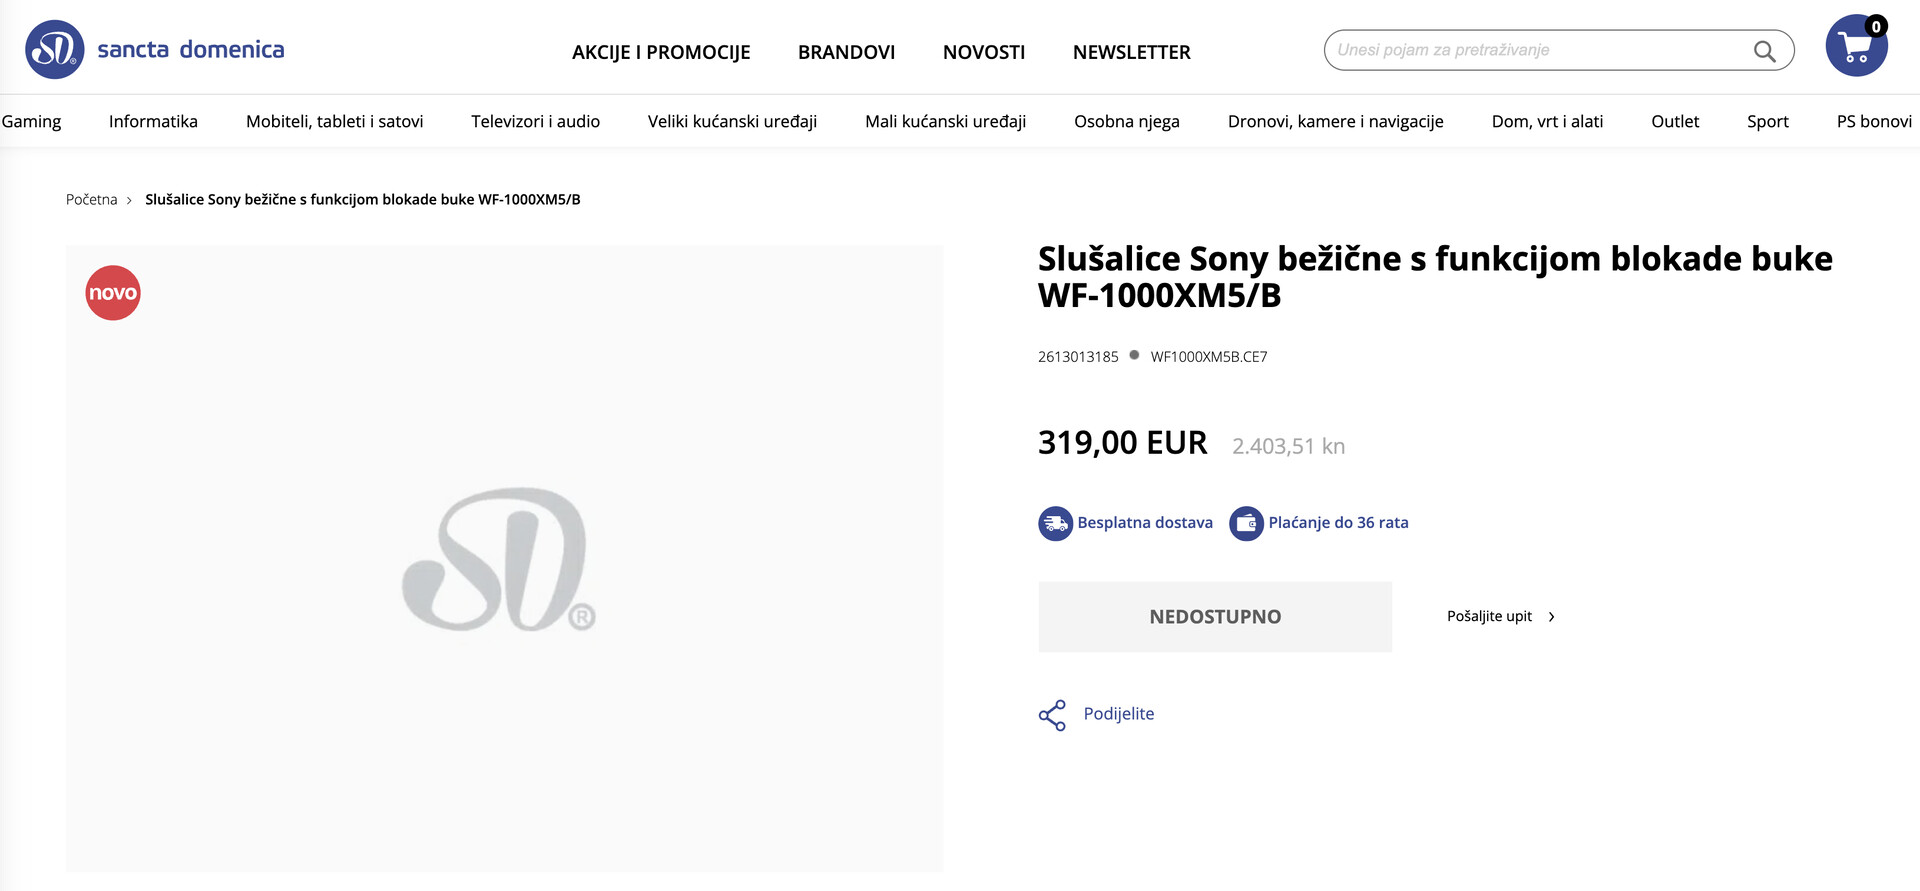This screenshot has width=1920, height=891.
Task: Click the Nedostupno button
Action: (1215, 617)
